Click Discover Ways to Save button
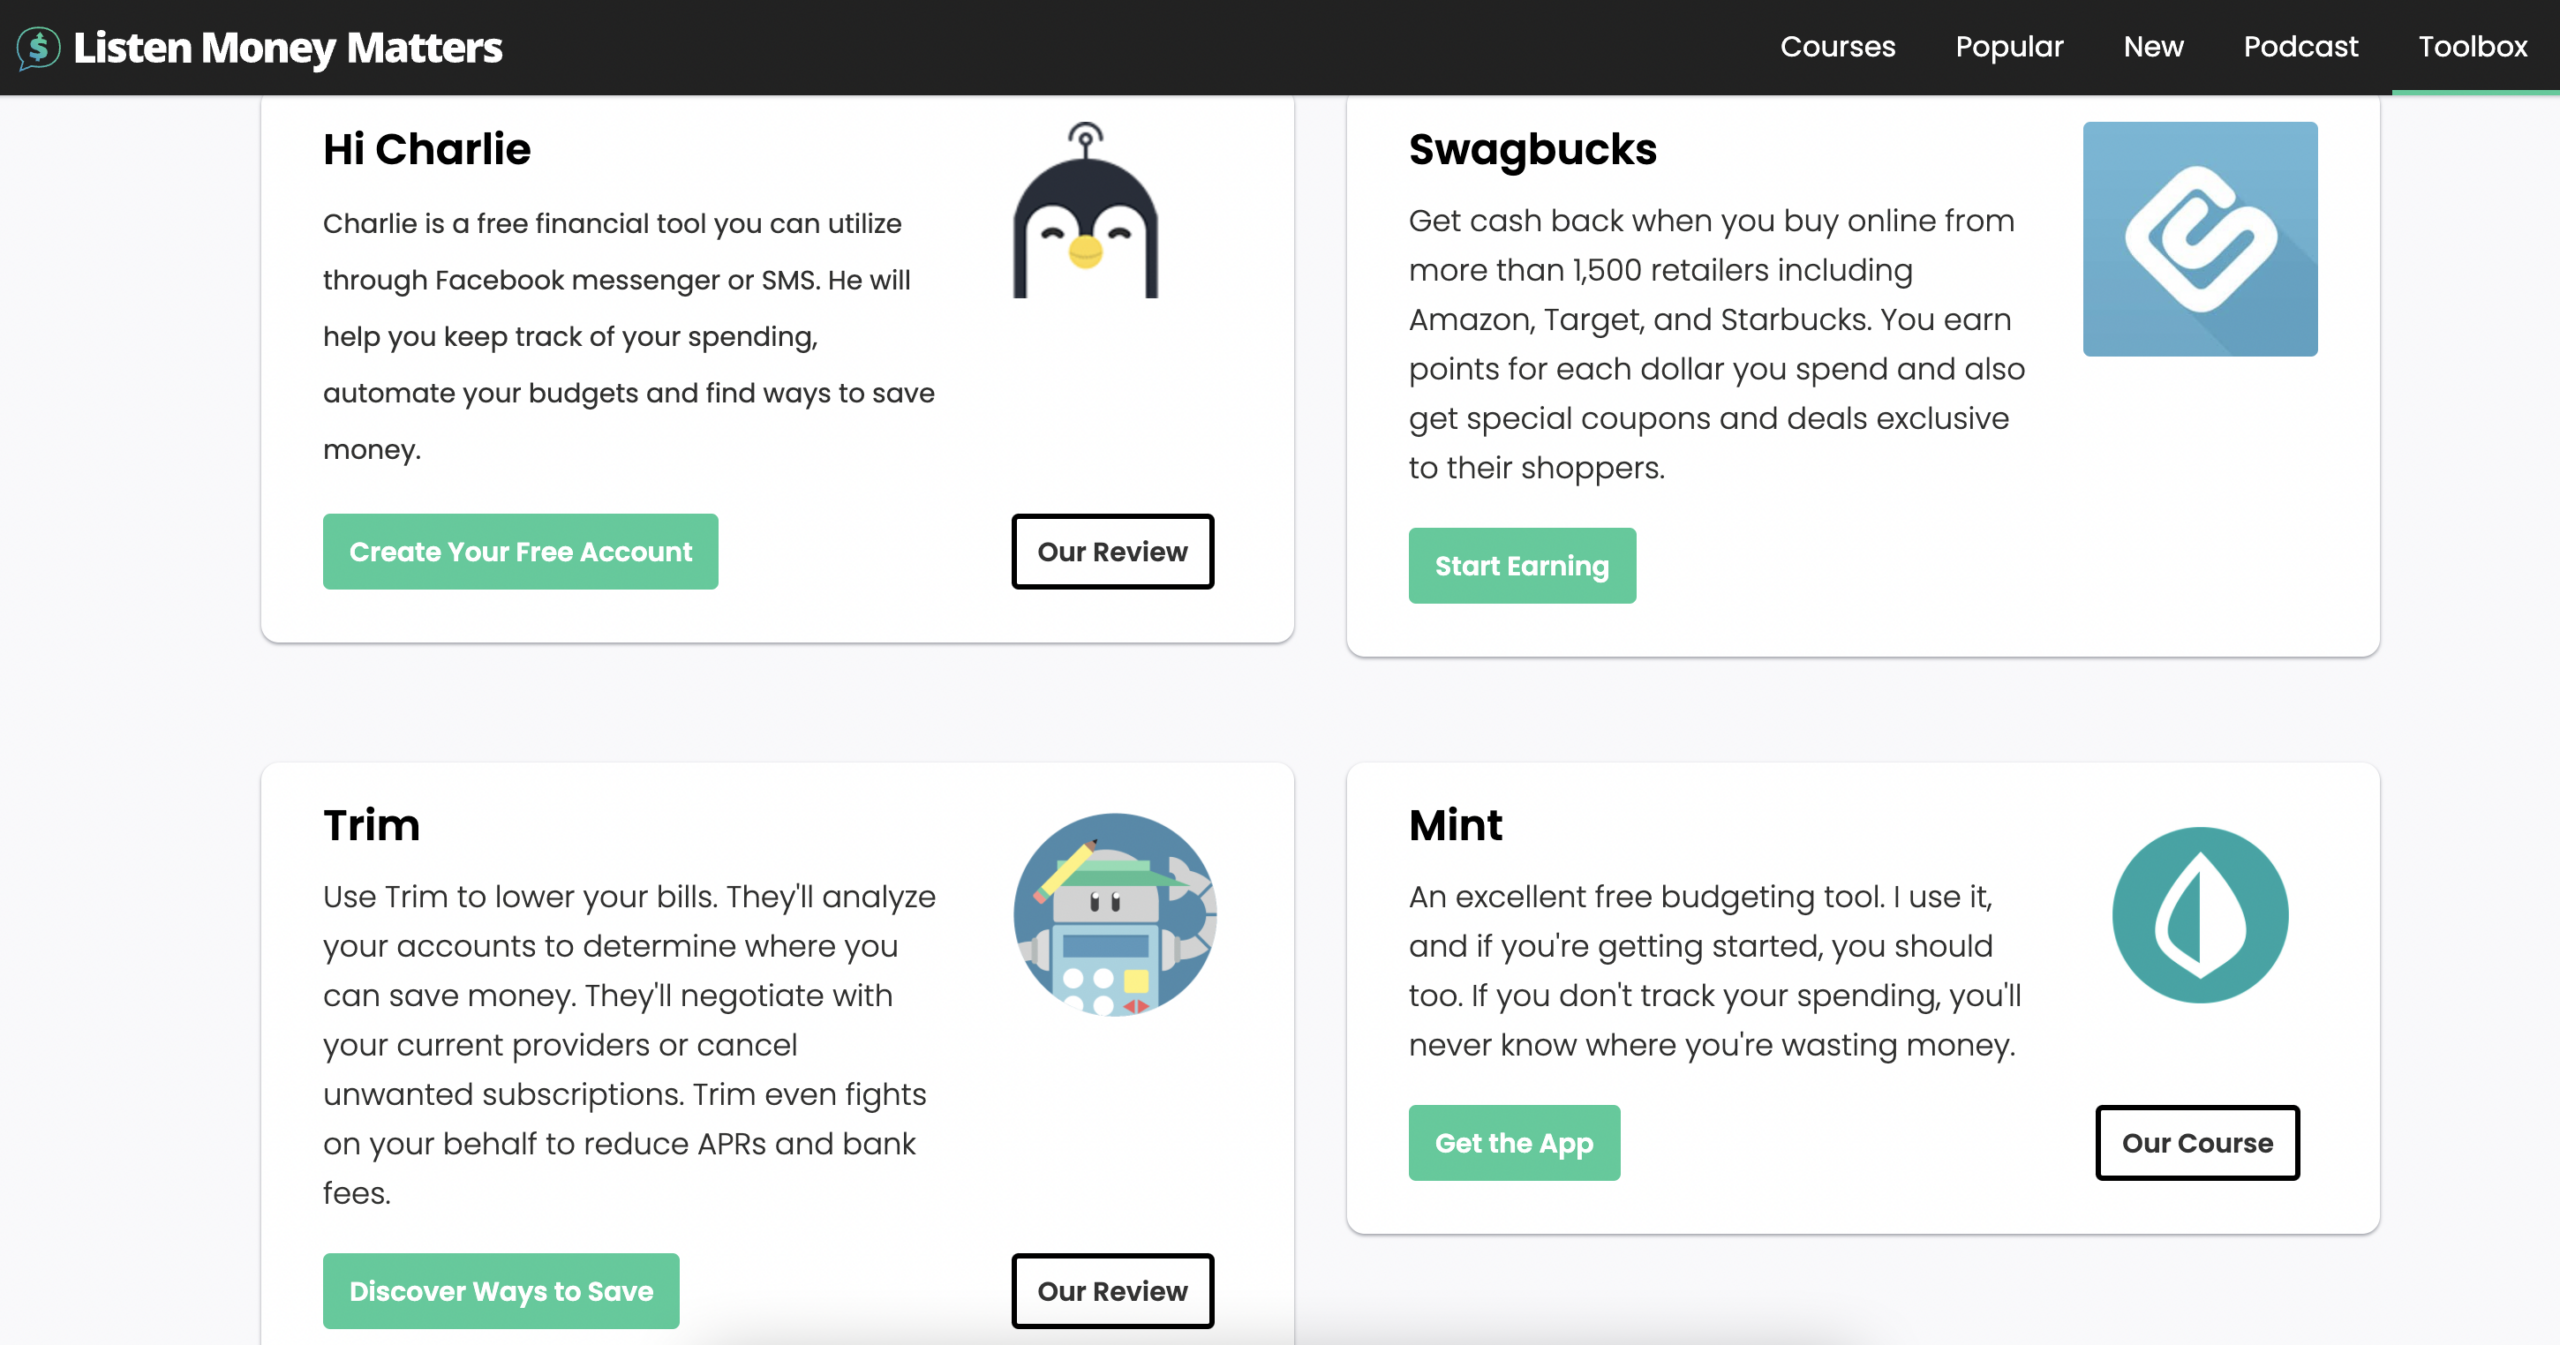This screenshot has height=1345, width=2560. point(501,1290)
